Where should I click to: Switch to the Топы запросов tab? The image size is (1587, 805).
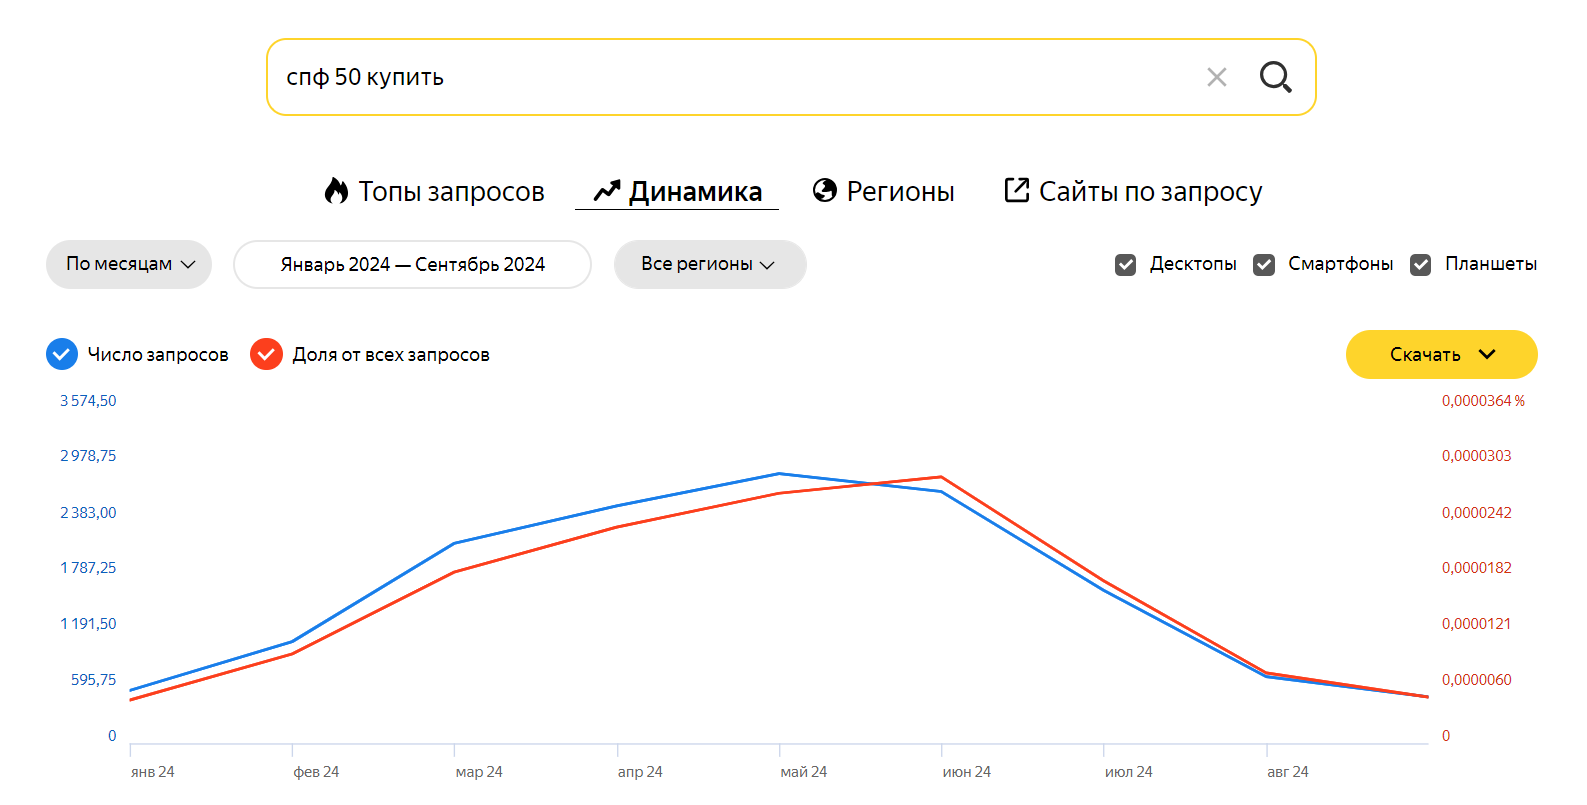tap(451, 191)
